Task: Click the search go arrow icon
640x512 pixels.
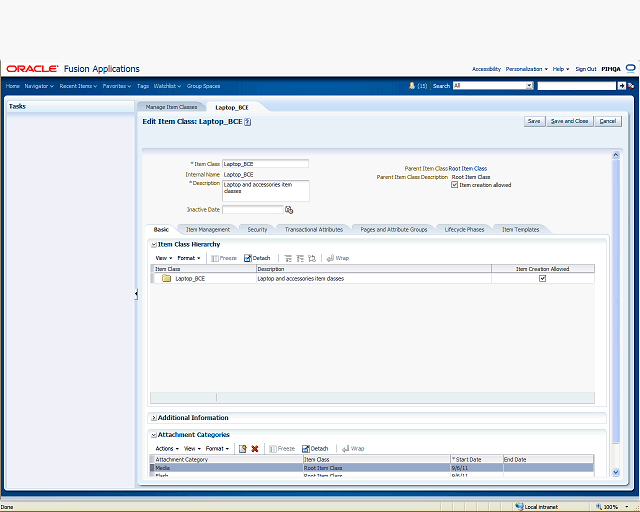Action: [621, 86]
